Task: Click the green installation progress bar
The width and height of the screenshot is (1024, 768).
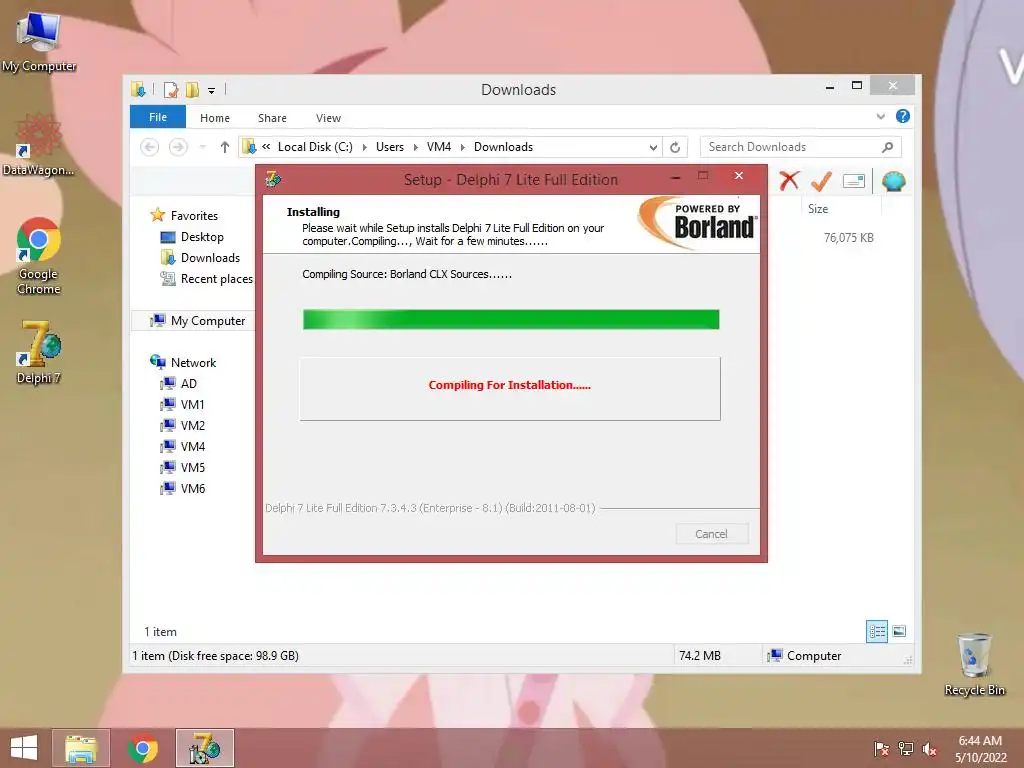Action: [x=511, y=319]
